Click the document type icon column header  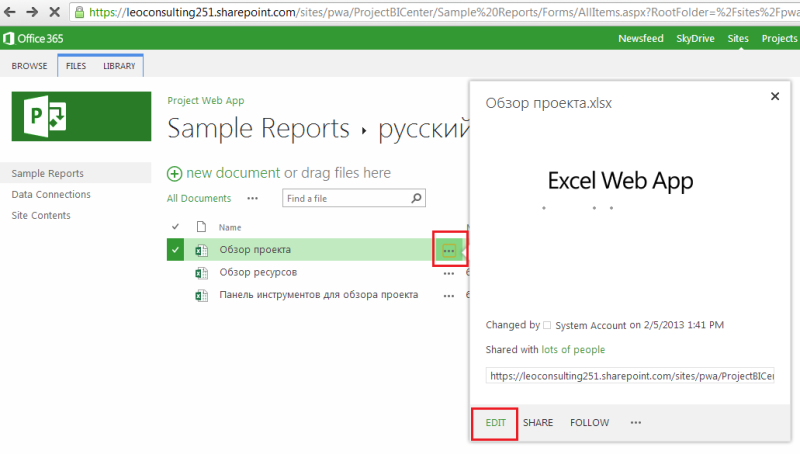(202, 226)
